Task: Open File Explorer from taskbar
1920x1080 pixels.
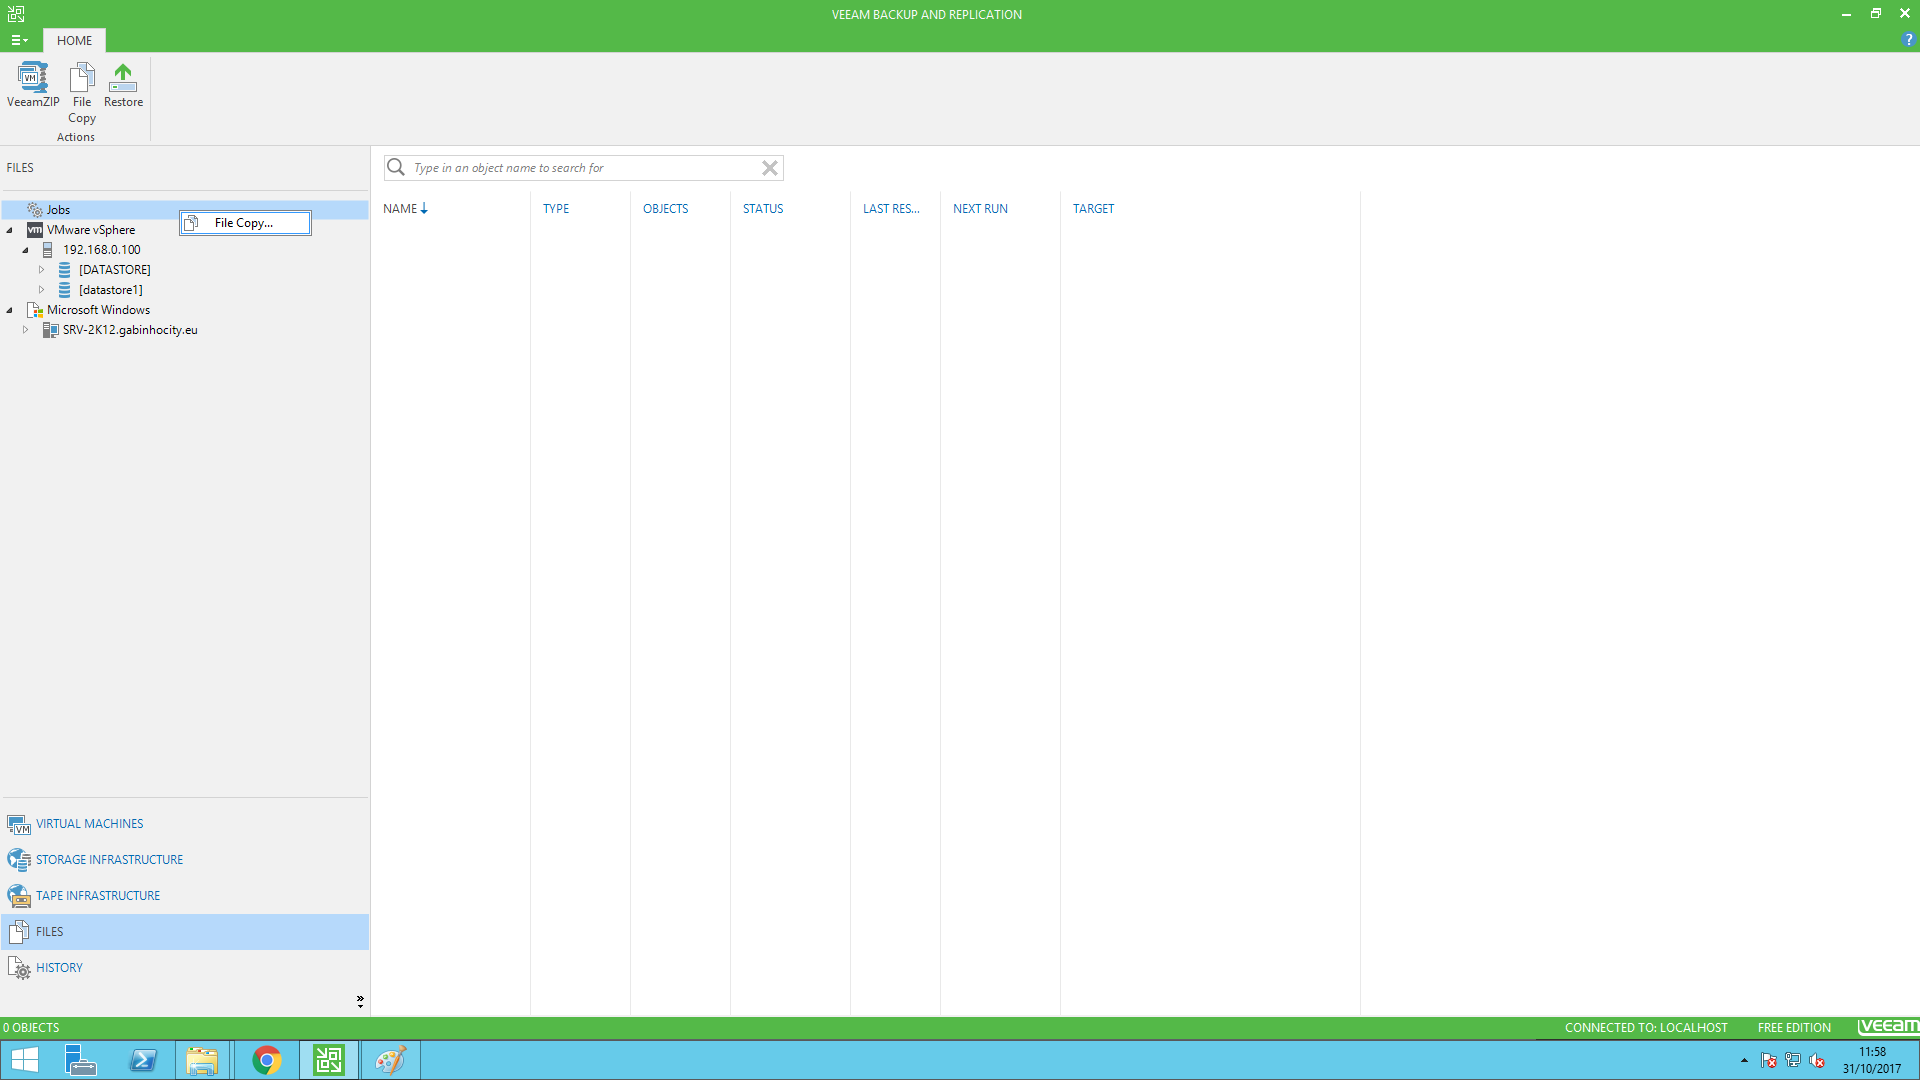Action: (203, 1060)
